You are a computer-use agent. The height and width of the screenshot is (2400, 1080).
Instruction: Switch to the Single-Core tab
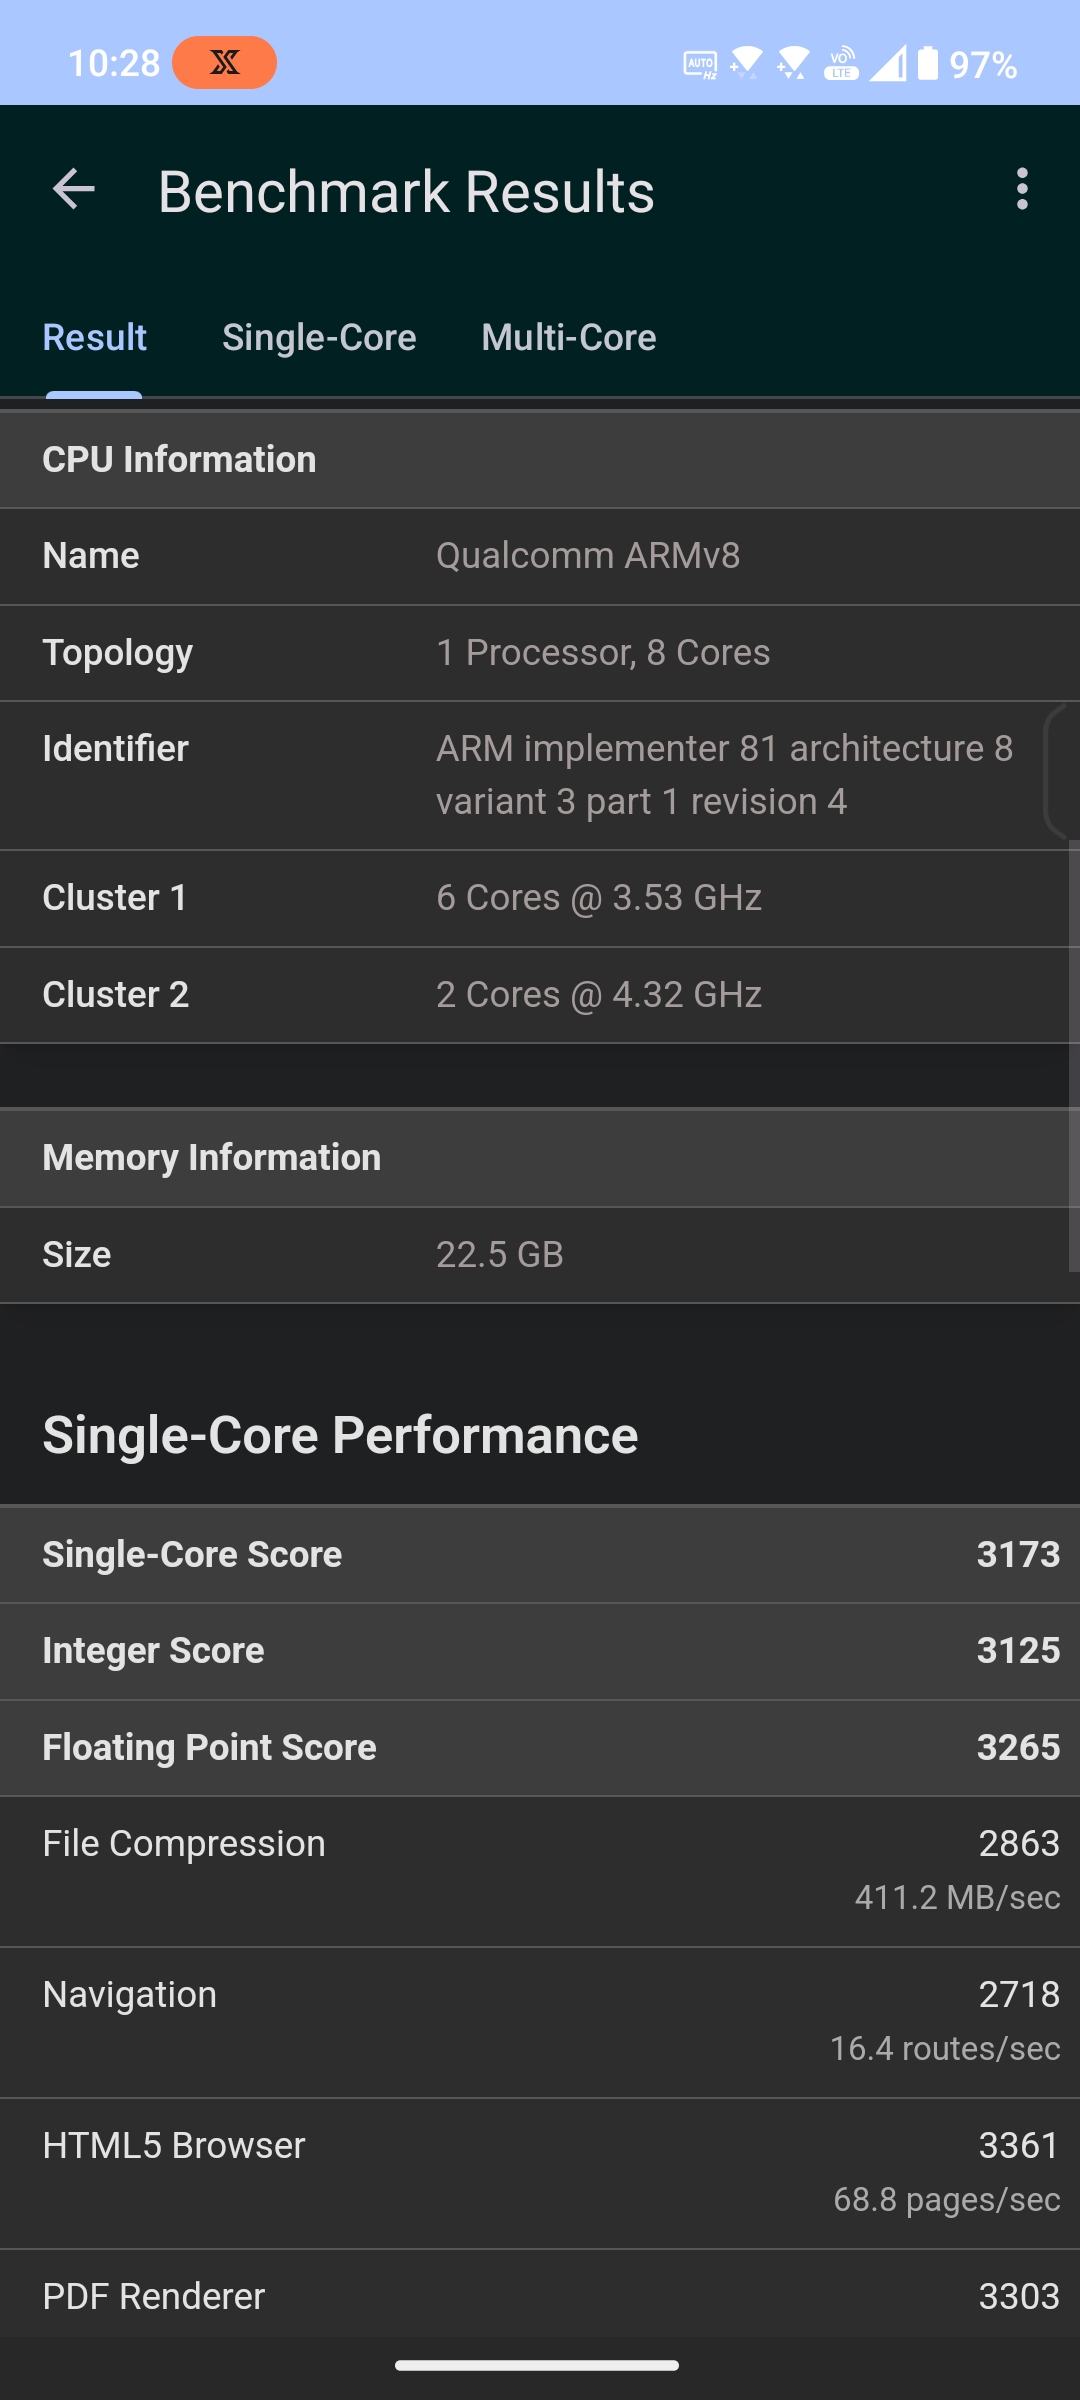[x=319, y=337]
